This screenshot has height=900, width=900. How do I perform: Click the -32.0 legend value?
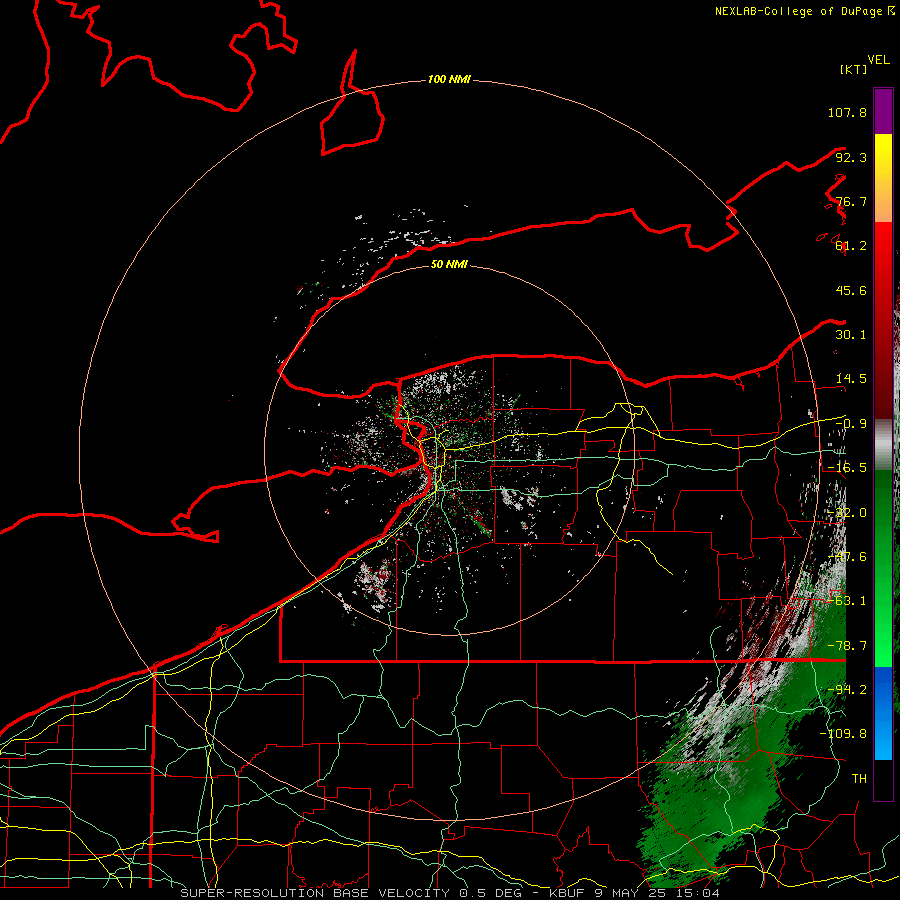coord(847,512)
